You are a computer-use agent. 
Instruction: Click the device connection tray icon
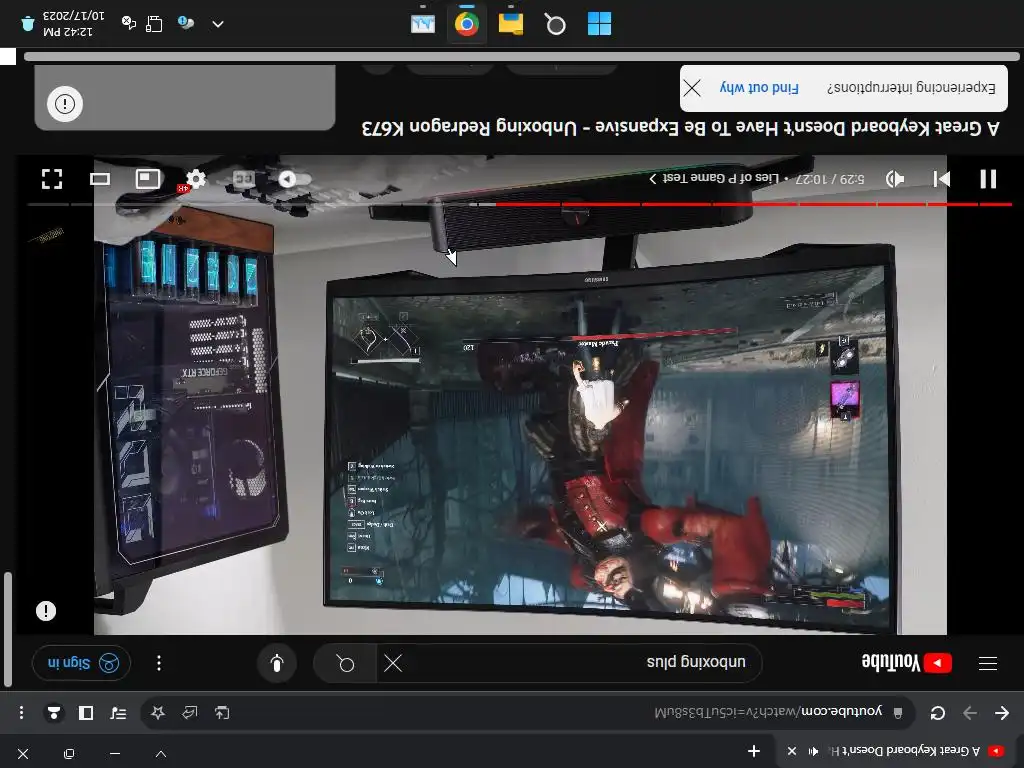click(x=154, y=24)
